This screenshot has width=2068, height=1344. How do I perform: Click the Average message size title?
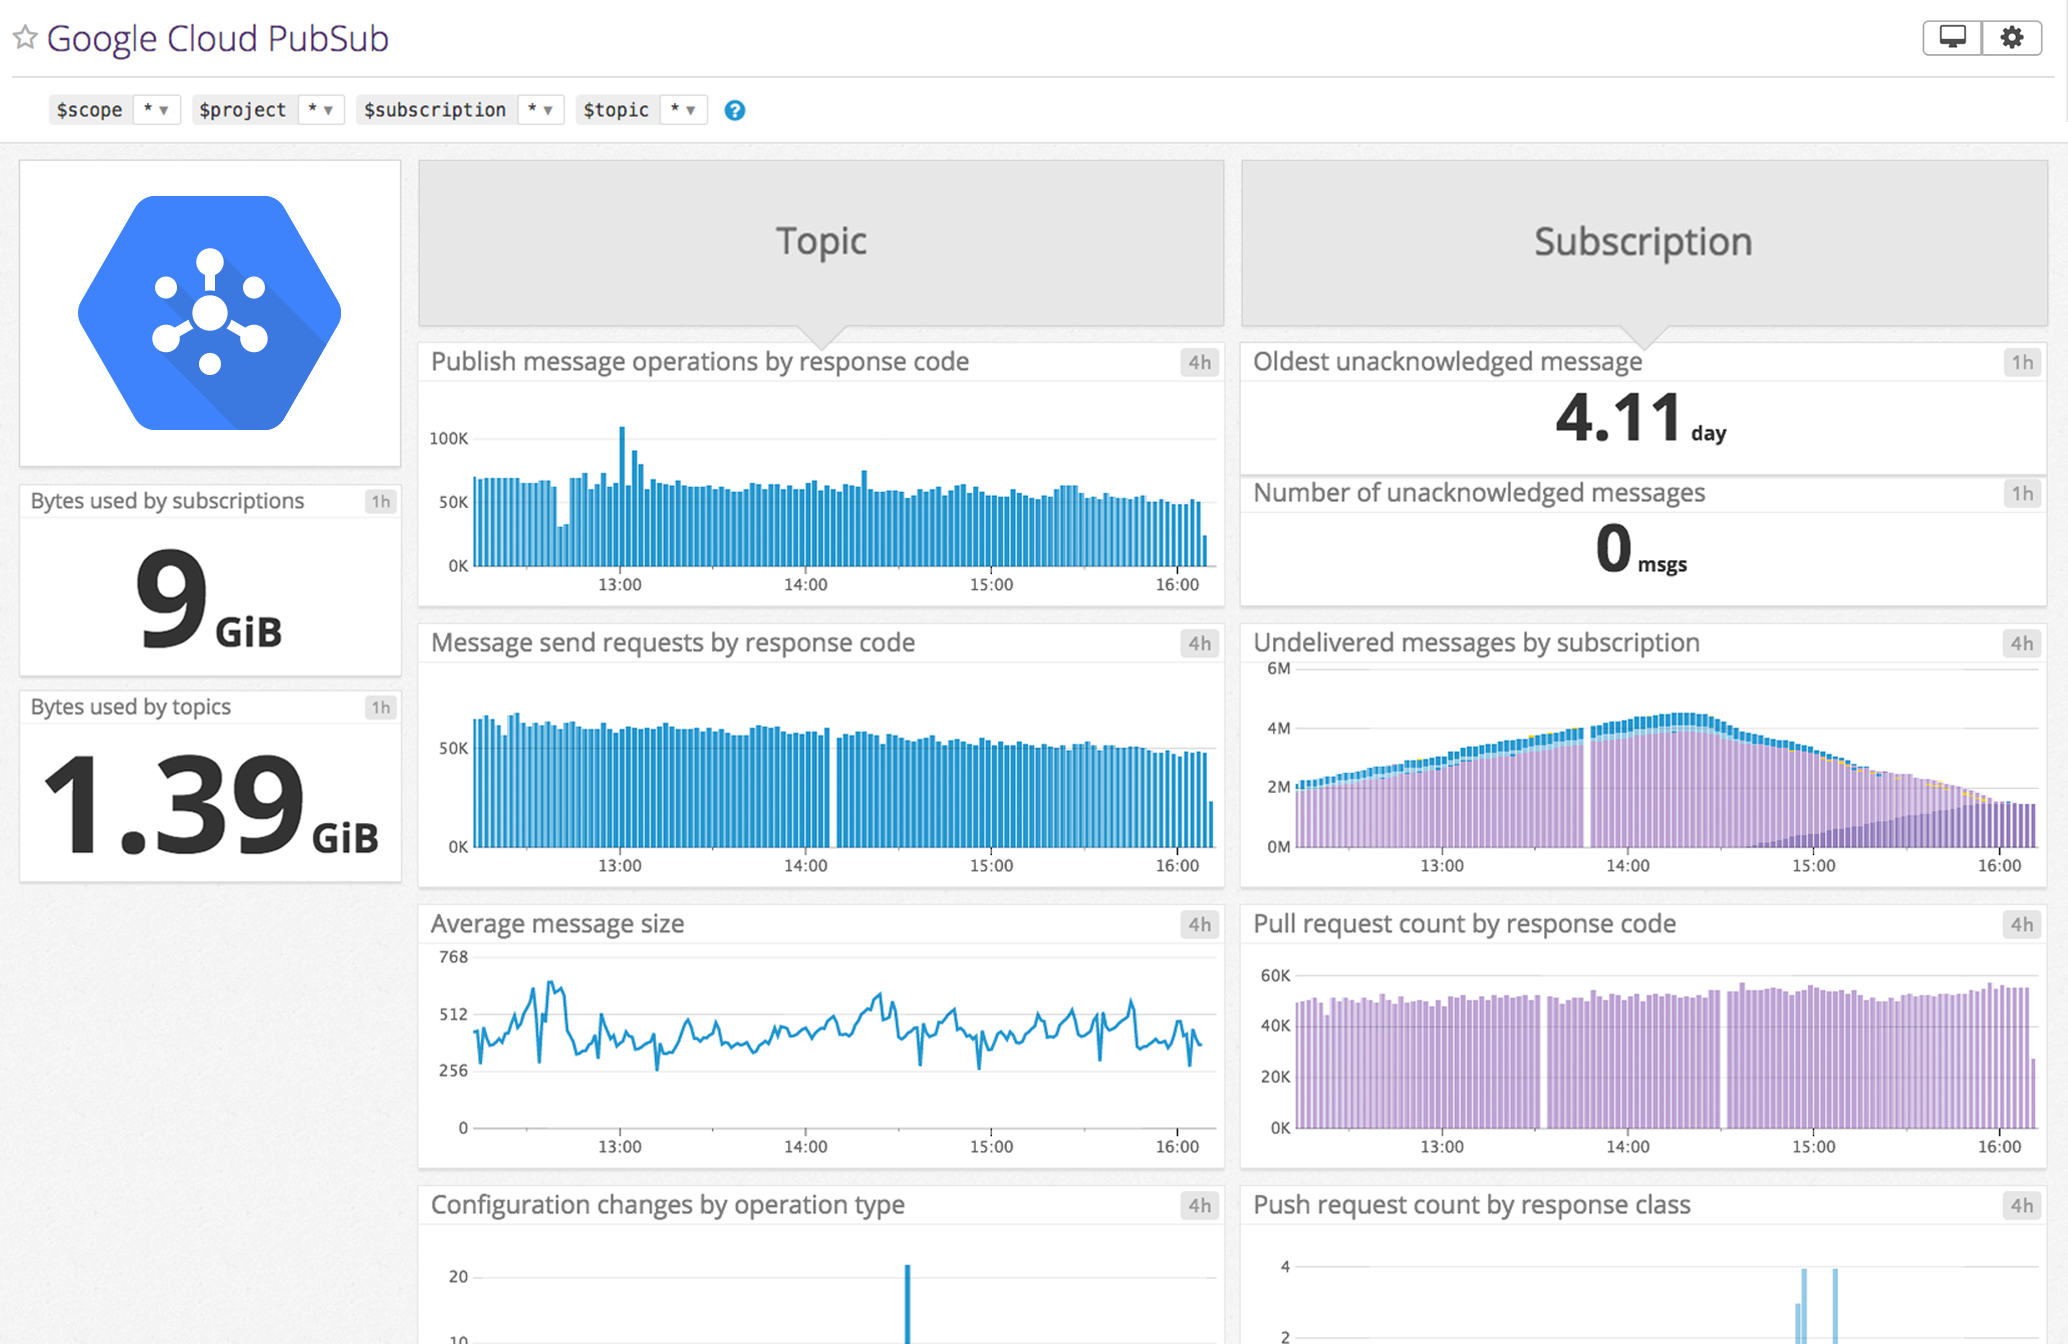point(557,924)
